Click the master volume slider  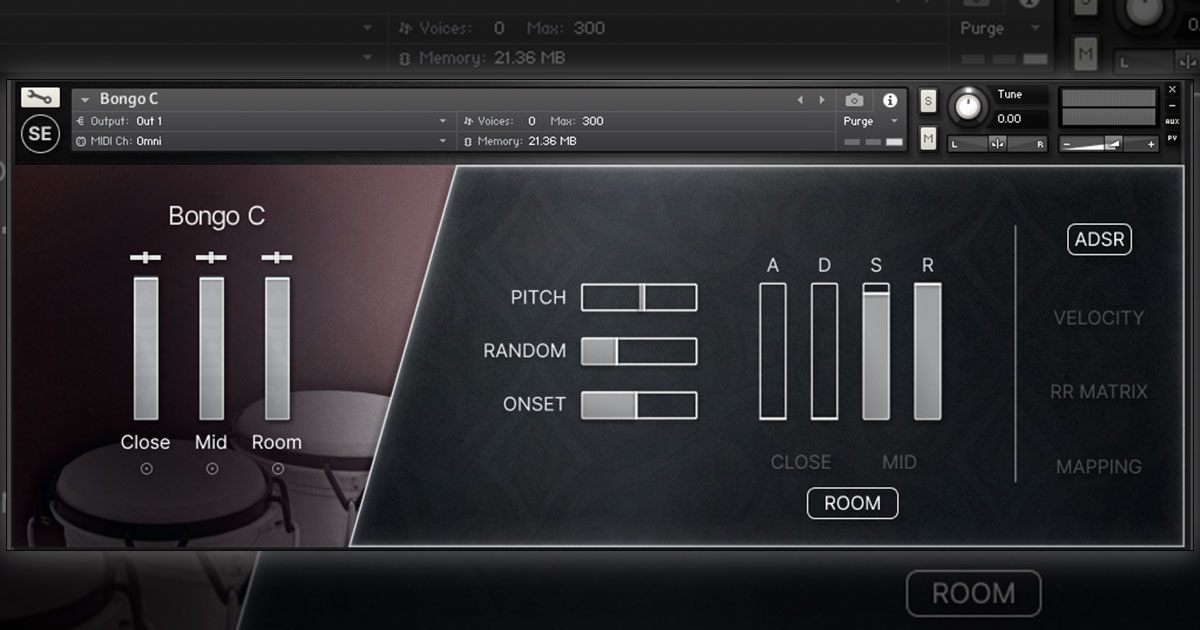click(1108, 144)
